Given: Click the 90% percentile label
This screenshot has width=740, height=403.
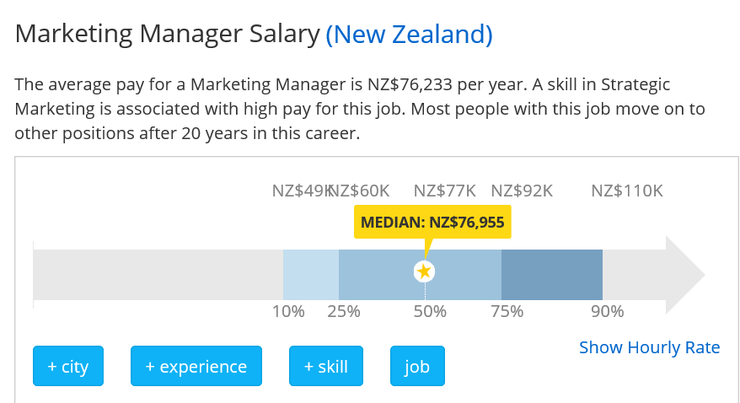Looking at the screenshot, I should [x=607, y=311].
